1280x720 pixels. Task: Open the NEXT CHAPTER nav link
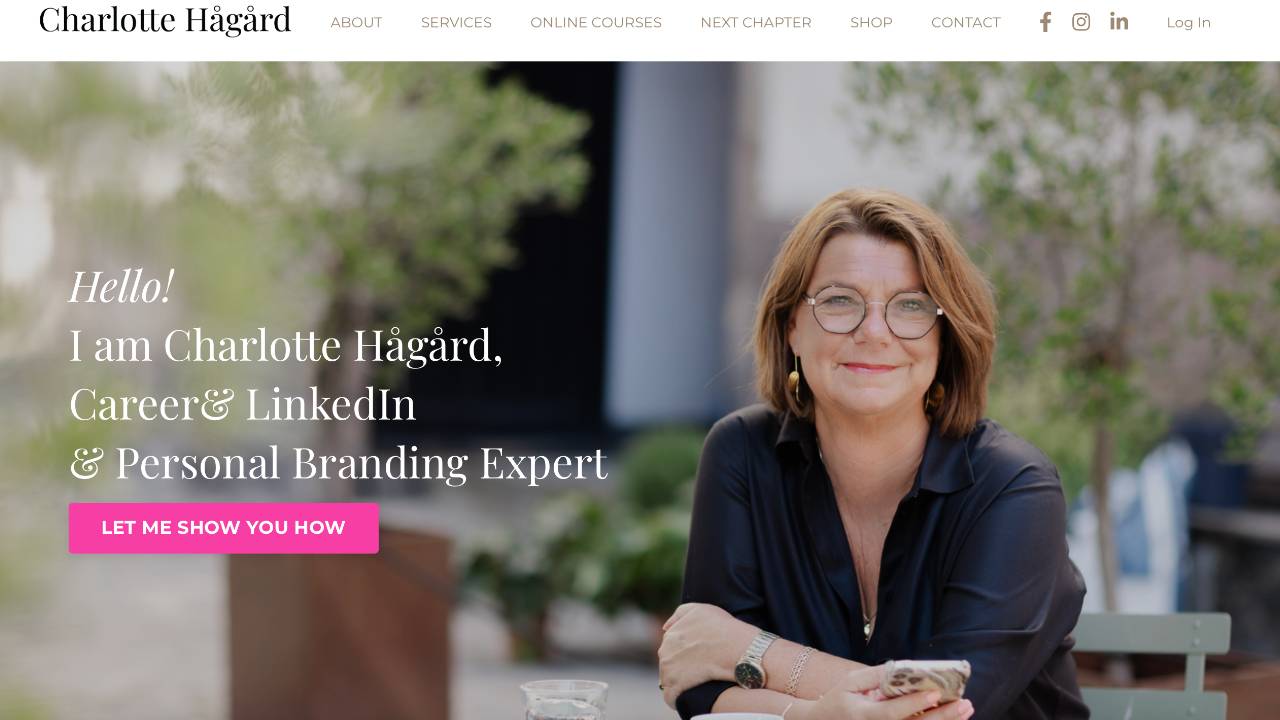[x=756, y=22]
